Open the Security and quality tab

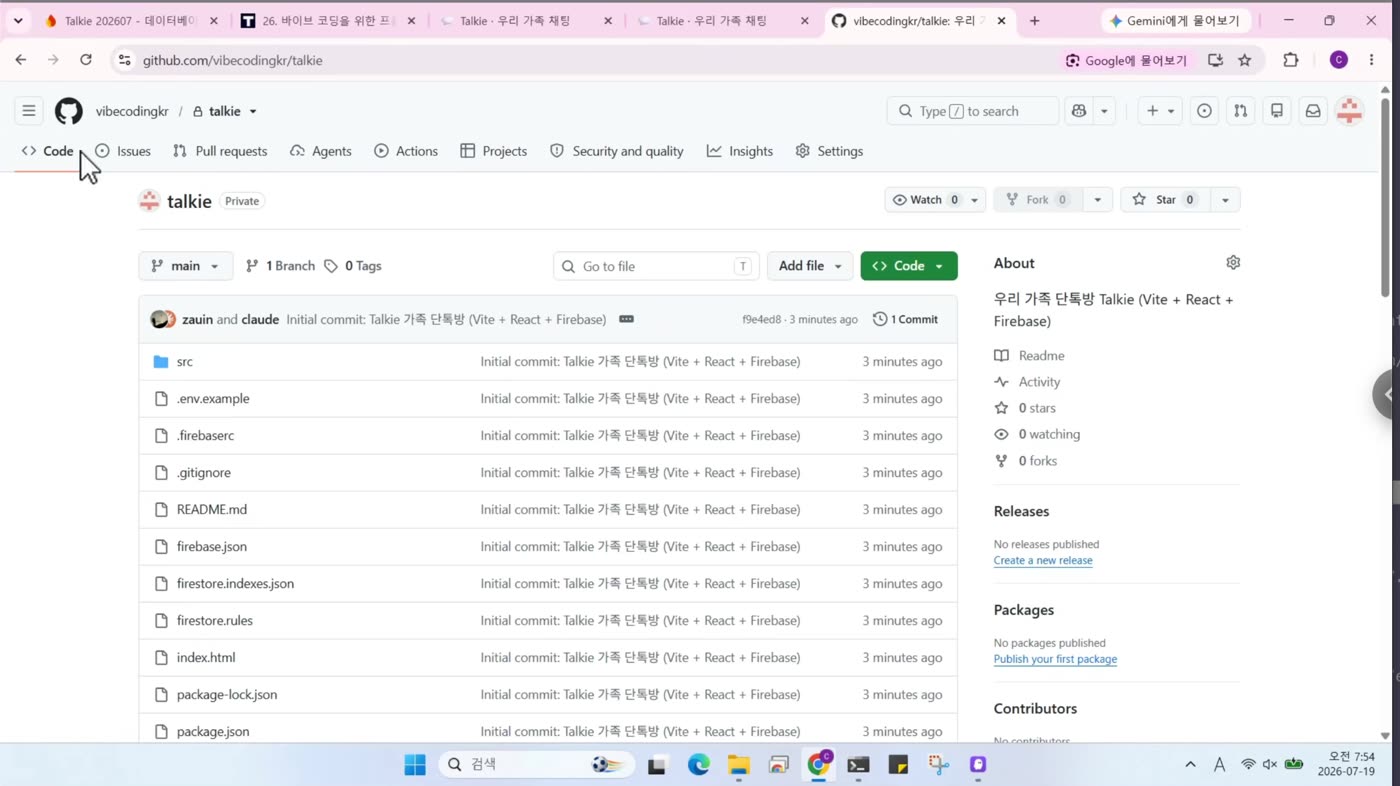pyautogui.click(x=617, y=151)
